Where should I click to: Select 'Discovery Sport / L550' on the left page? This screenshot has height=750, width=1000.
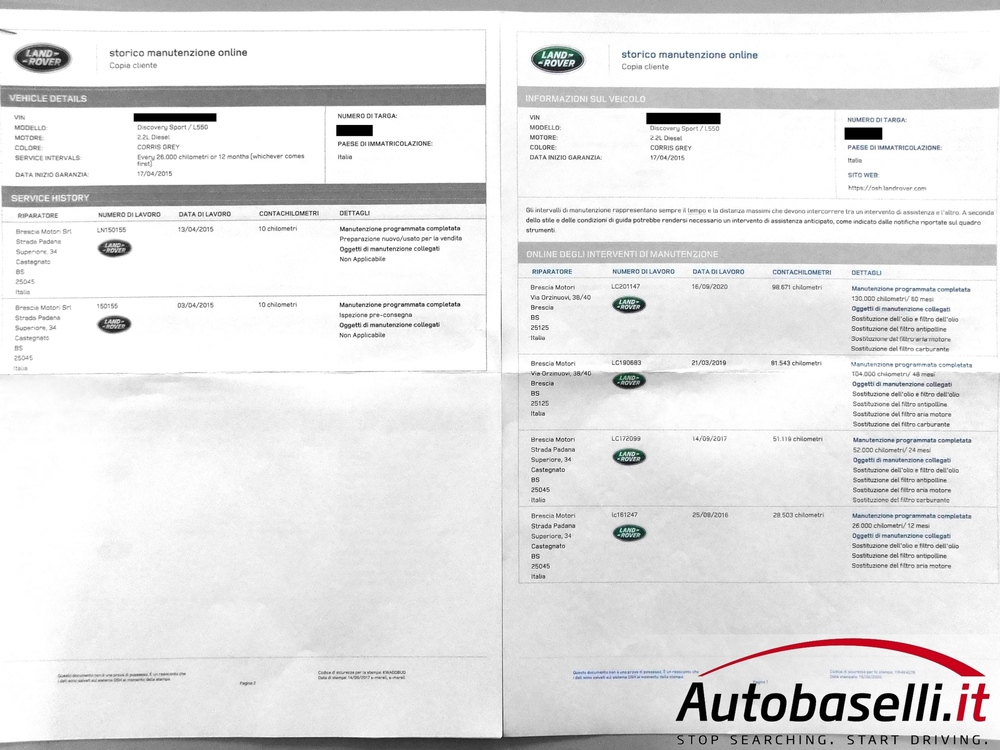tap(172, 127)
